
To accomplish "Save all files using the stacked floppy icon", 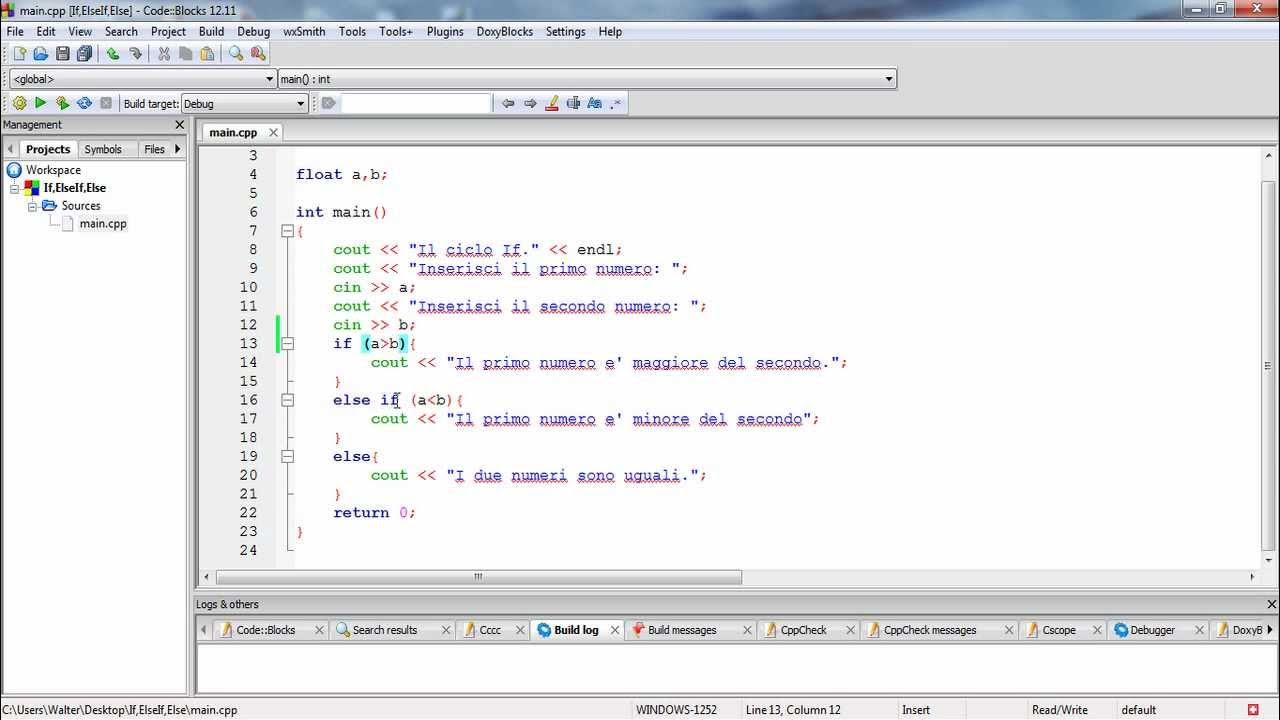I will [x=85, y=54].
